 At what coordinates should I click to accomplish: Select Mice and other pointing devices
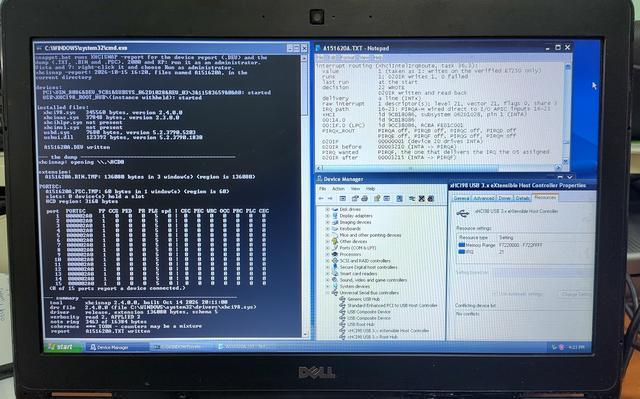[370, 235]
